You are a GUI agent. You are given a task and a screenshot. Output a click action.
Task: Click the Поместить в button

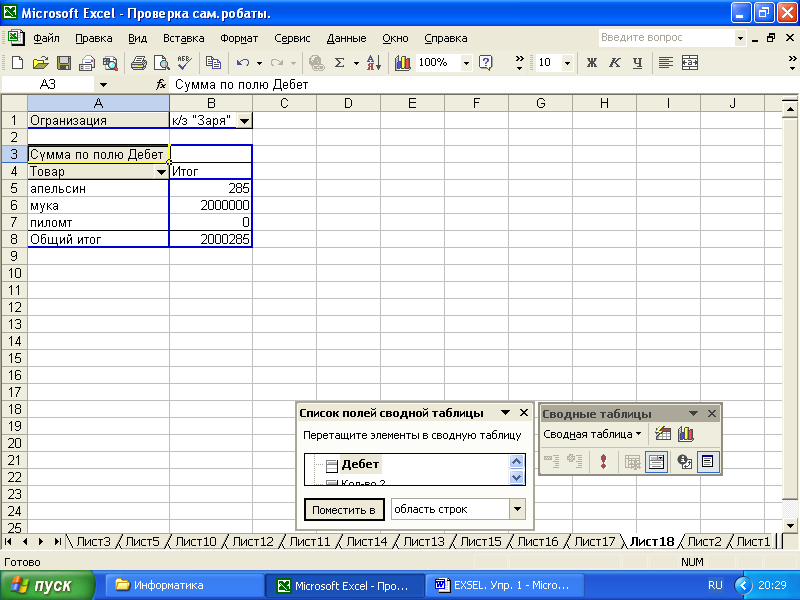click(344, 510)
